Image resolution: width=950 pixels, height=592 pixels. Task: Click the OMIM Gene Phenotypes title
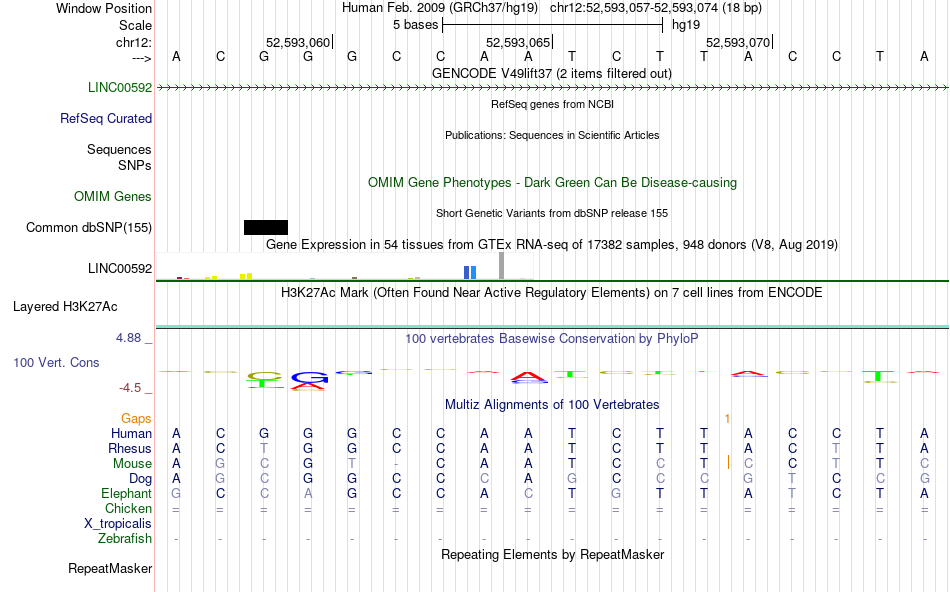point(552,182)
